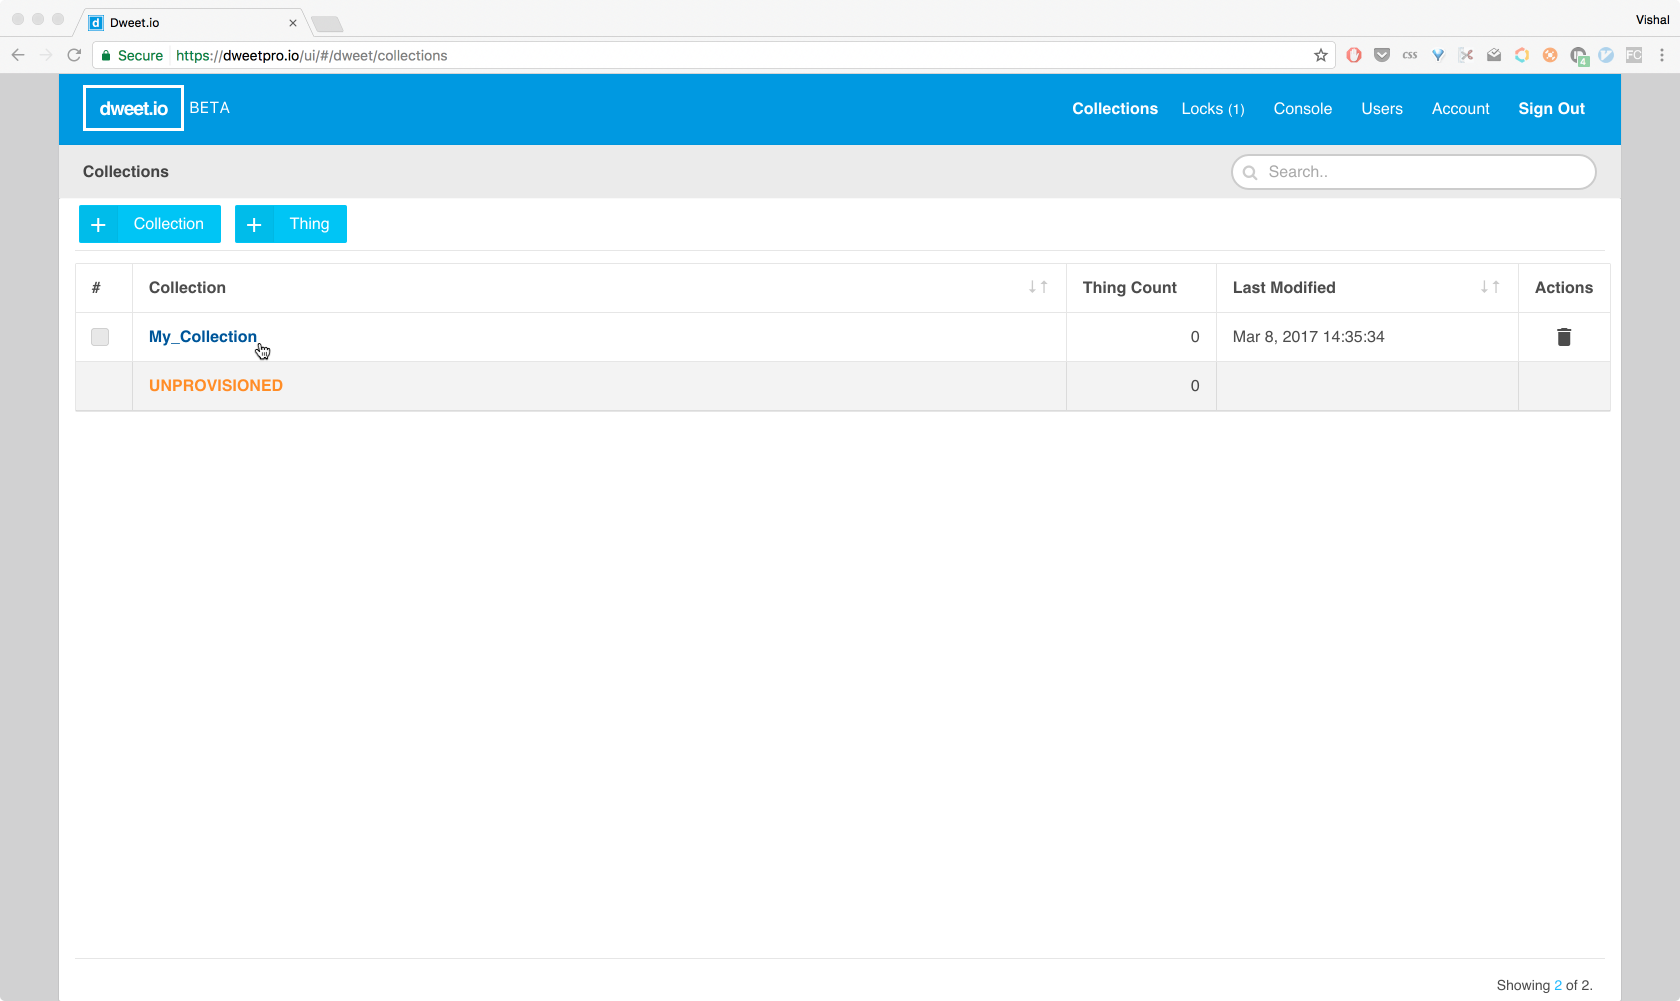1680x1001 pixels.
Task: Add a new Thing button
Action: click(291, 224)
